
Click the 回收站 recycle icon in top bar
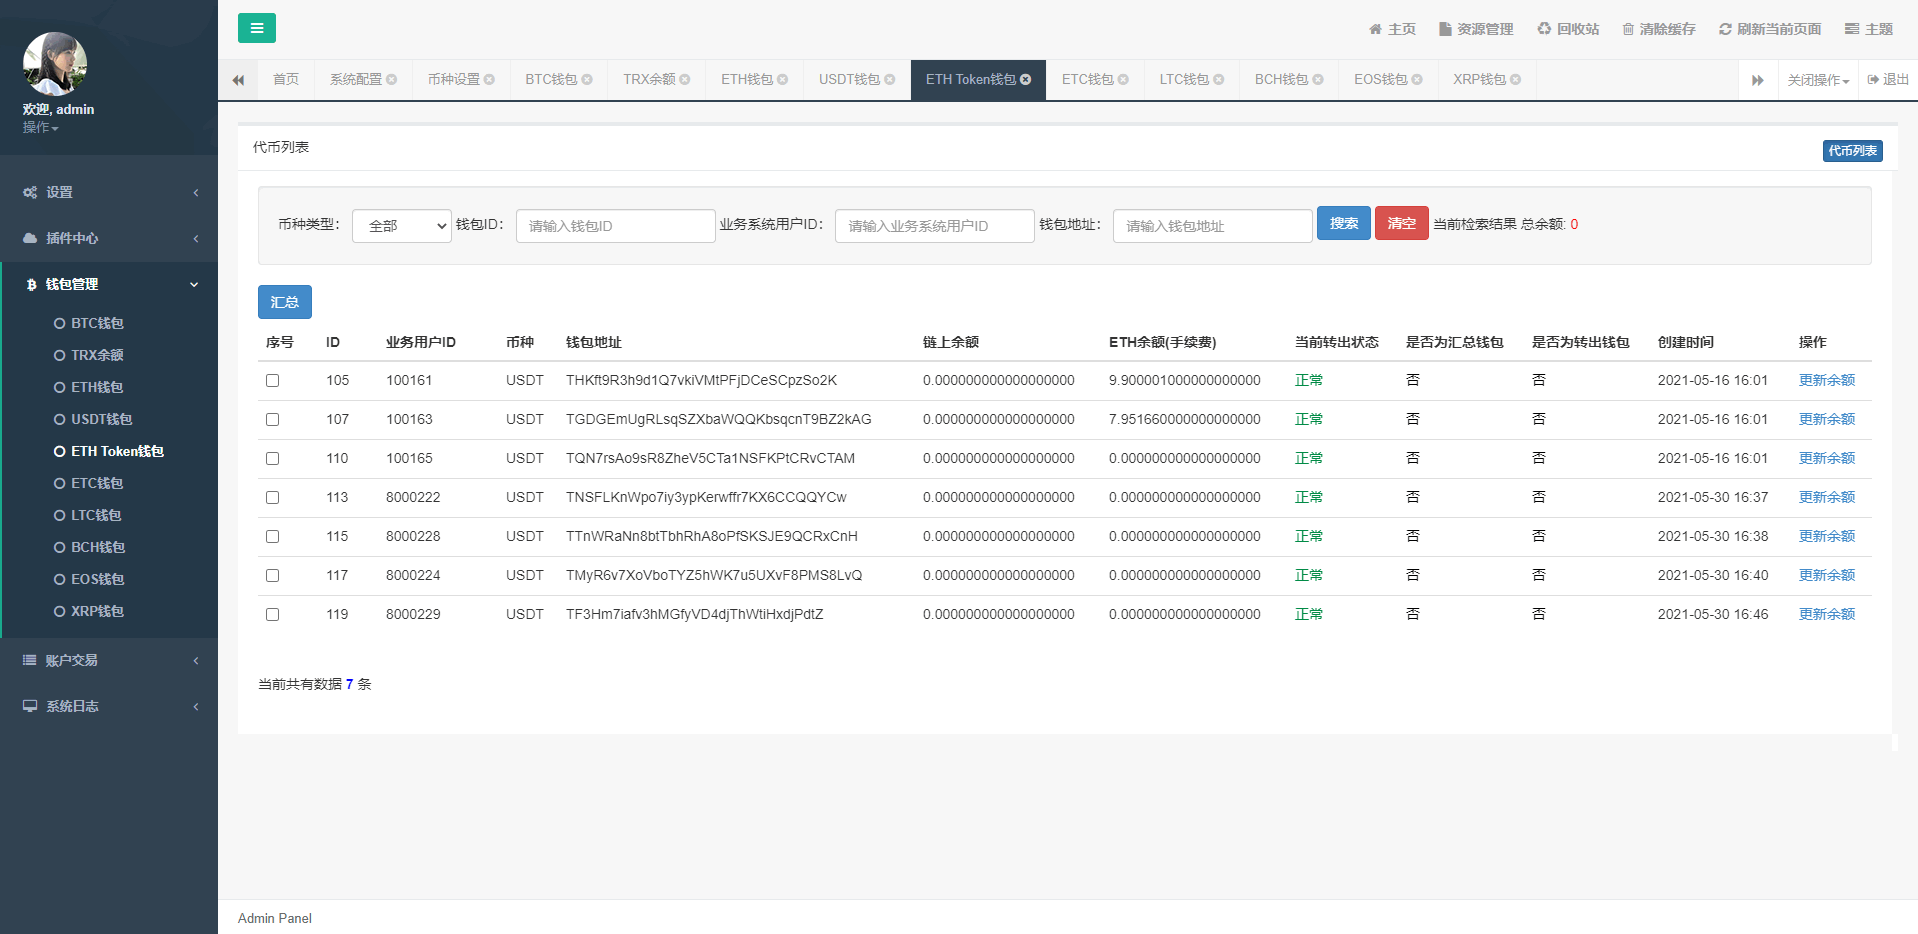click(x=1544, y=29)
